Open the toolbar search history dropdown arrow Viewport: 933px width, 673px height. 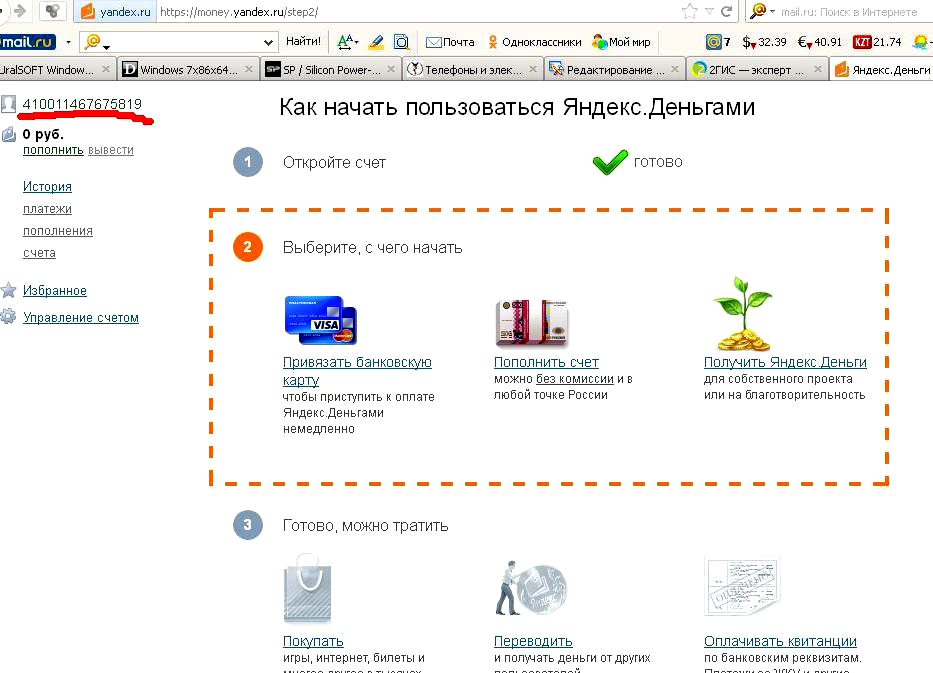tap(268, 42)
